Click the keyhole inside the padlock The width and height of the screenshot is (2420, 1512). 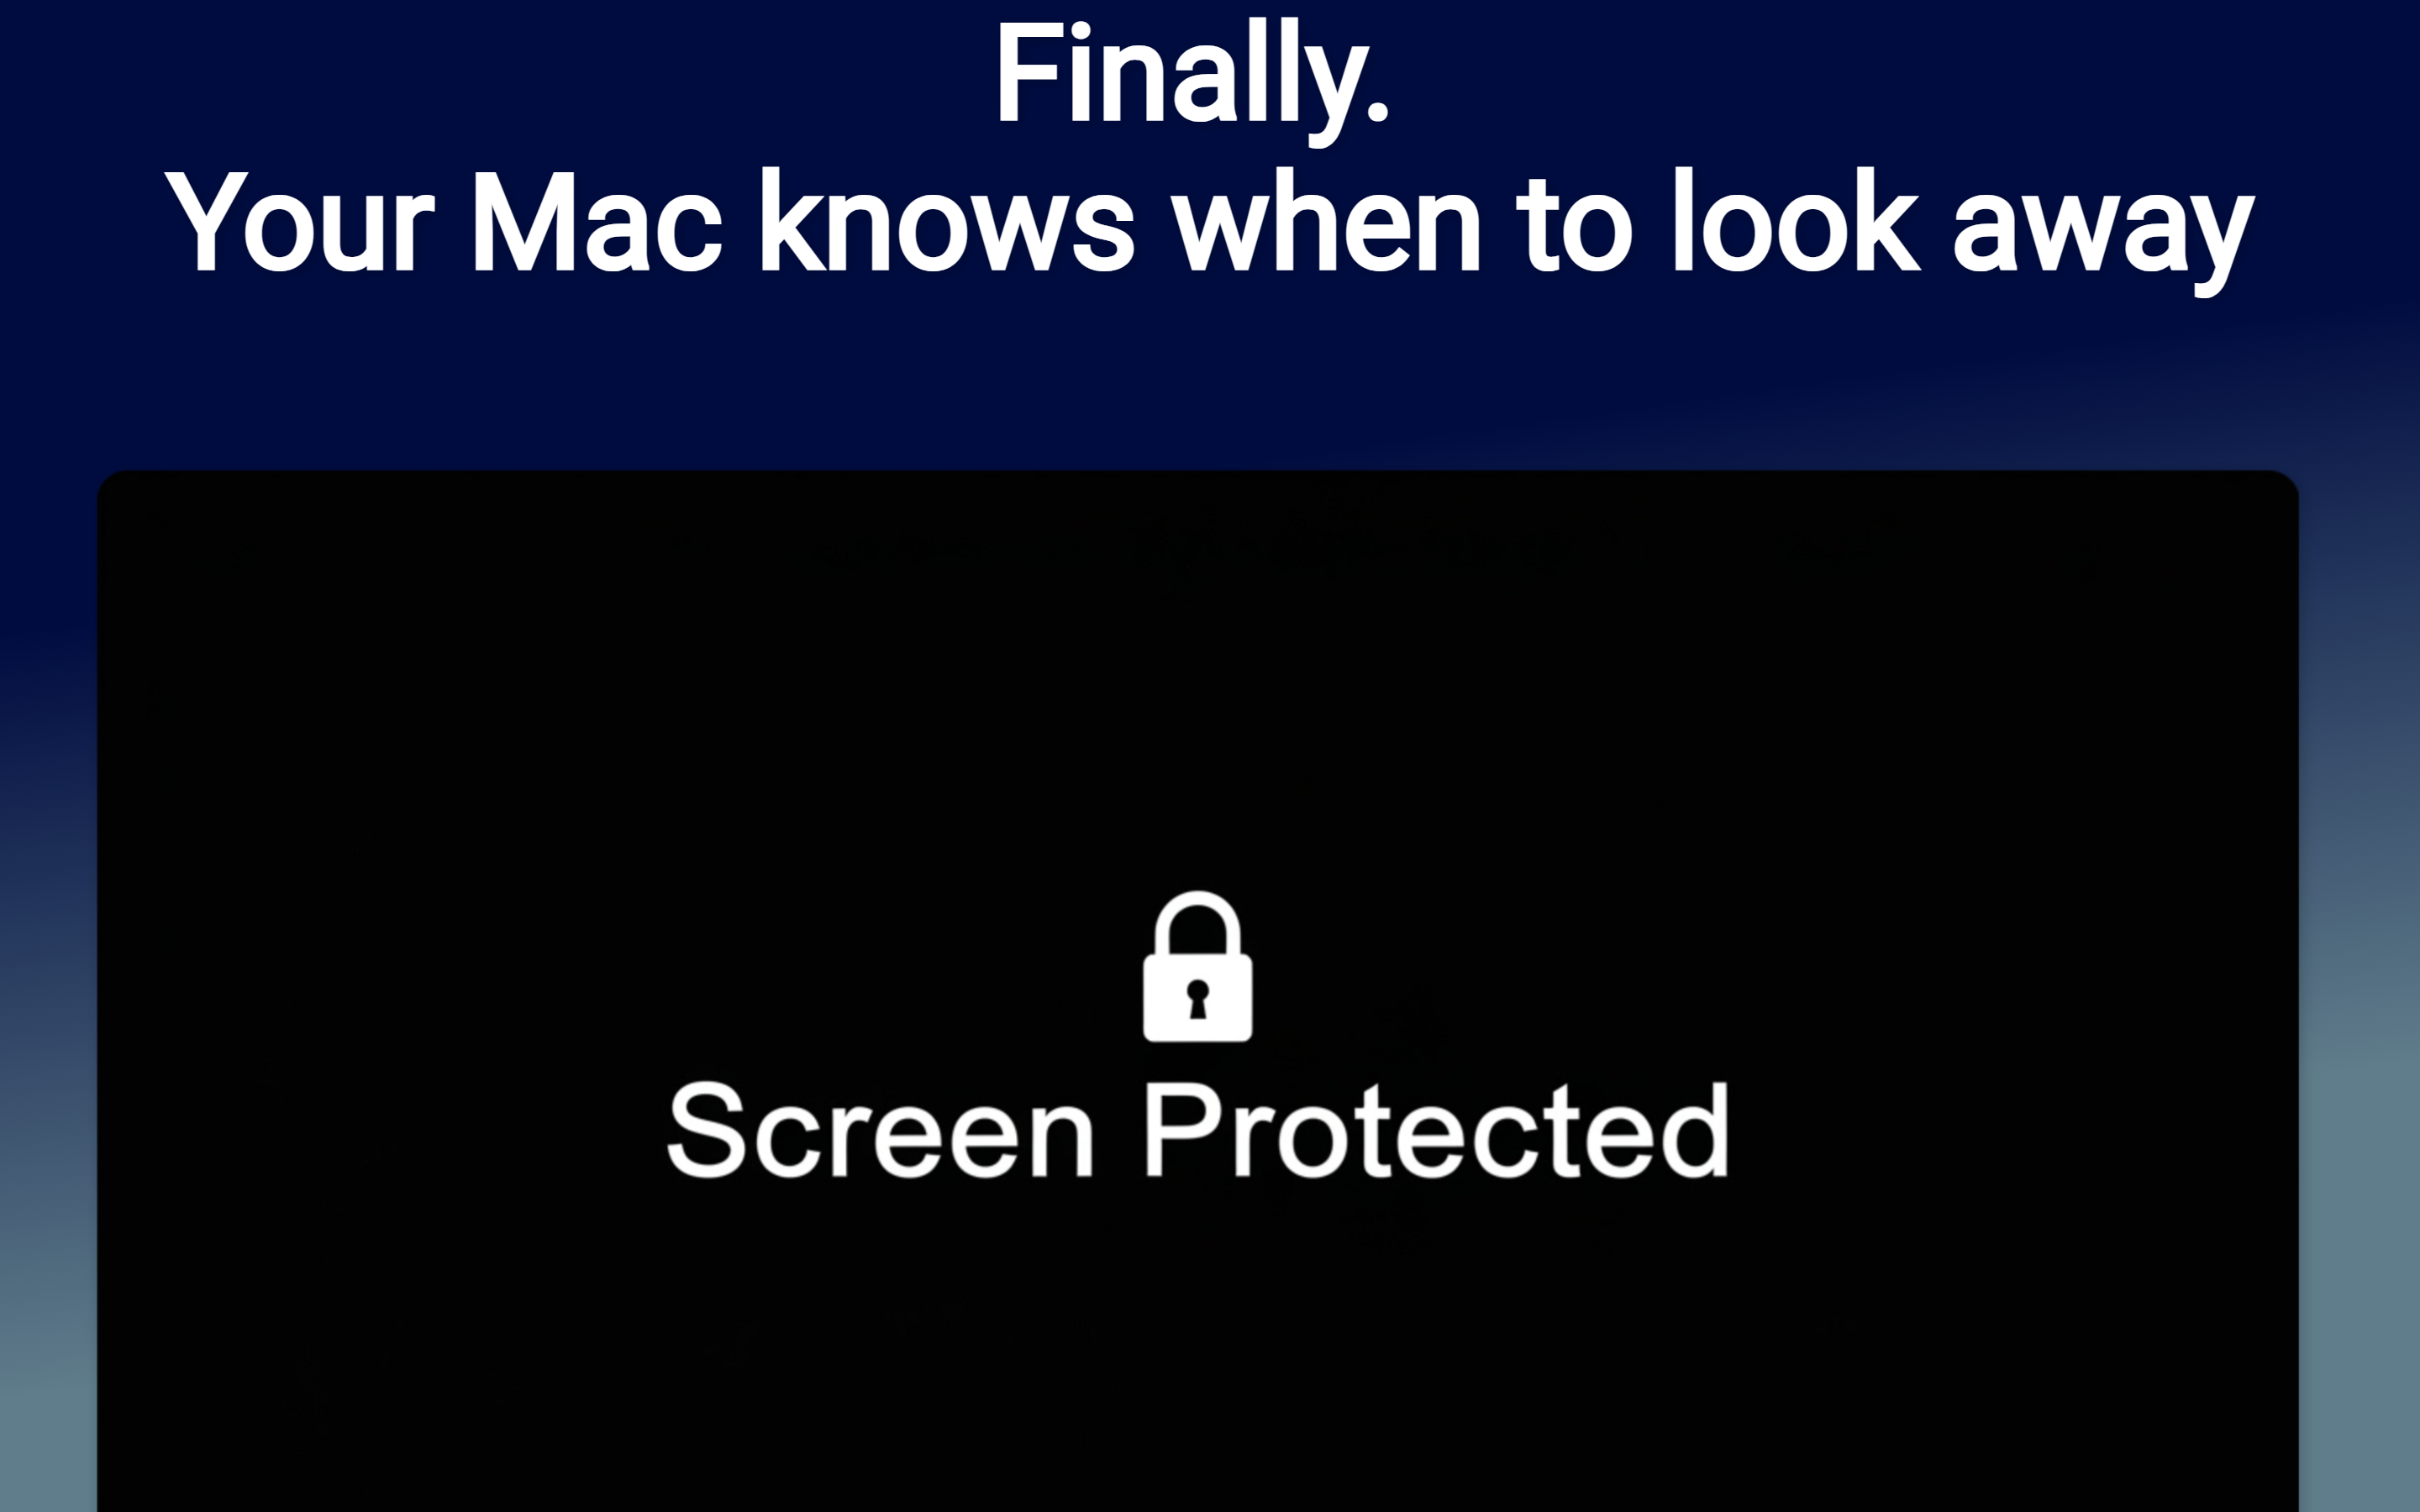(1197, 999)
